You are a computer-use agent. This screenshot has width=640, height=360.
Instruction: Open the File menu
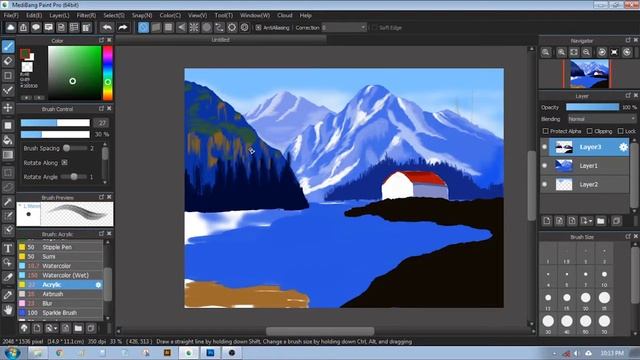tap(11, 16)
